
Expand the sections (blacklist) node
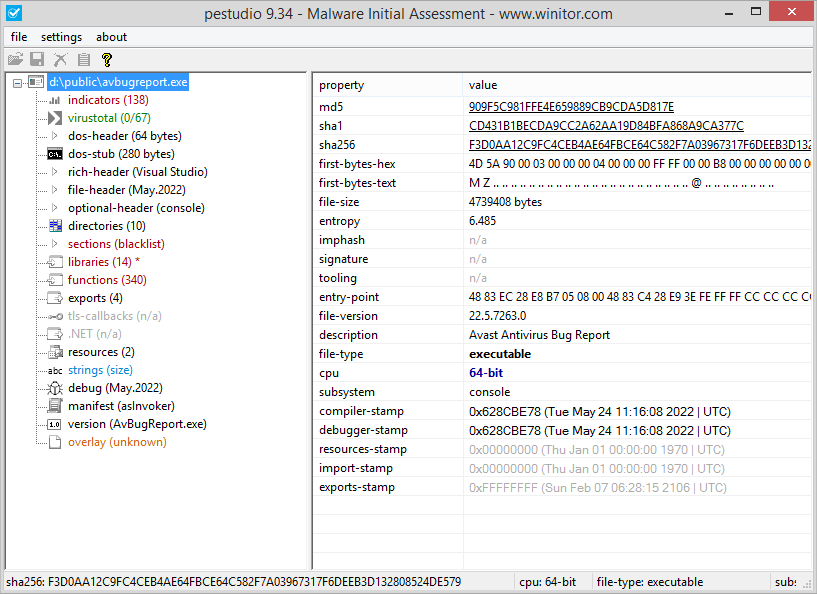pos(55,243)
